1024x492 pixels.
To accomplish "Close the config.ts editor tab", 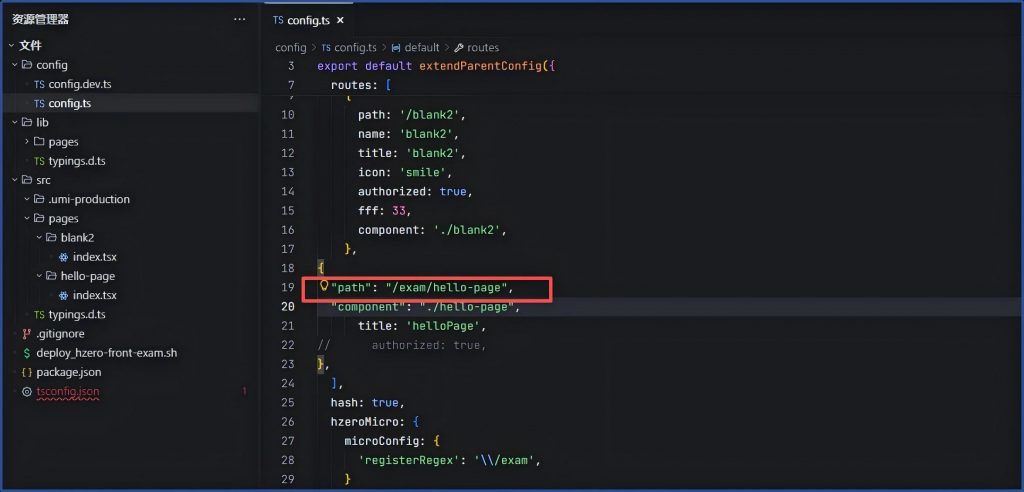I will 341,20.
